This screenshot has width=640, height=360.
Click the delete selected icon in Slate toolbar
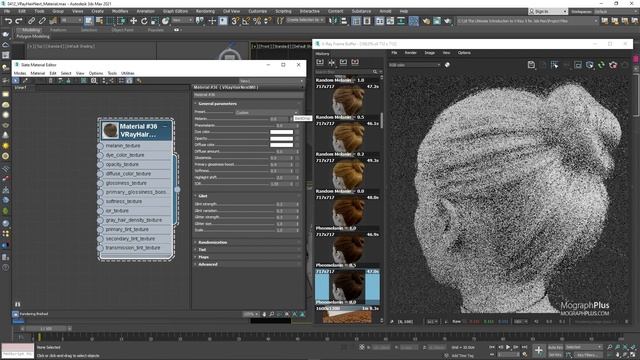point(51,81)
